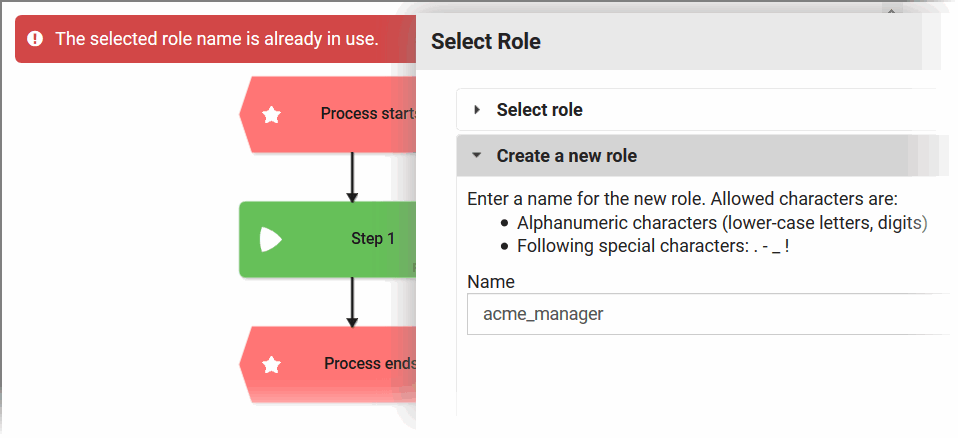The image size is (958, 438).
Task: Click the Following special characters bullet line
Action: [652, 246]
